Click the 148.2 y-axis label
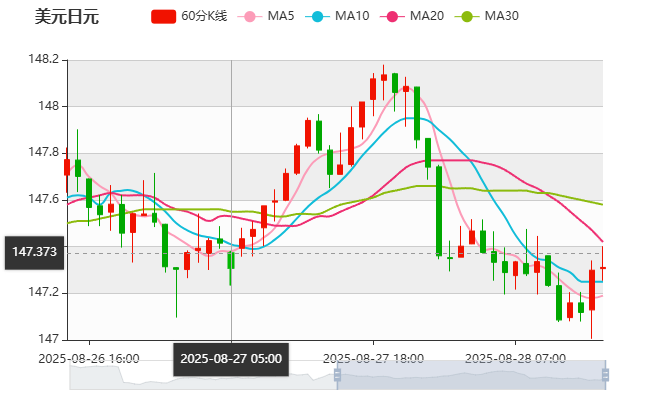Viewport: 670px width, 400px height. (44, 59)
